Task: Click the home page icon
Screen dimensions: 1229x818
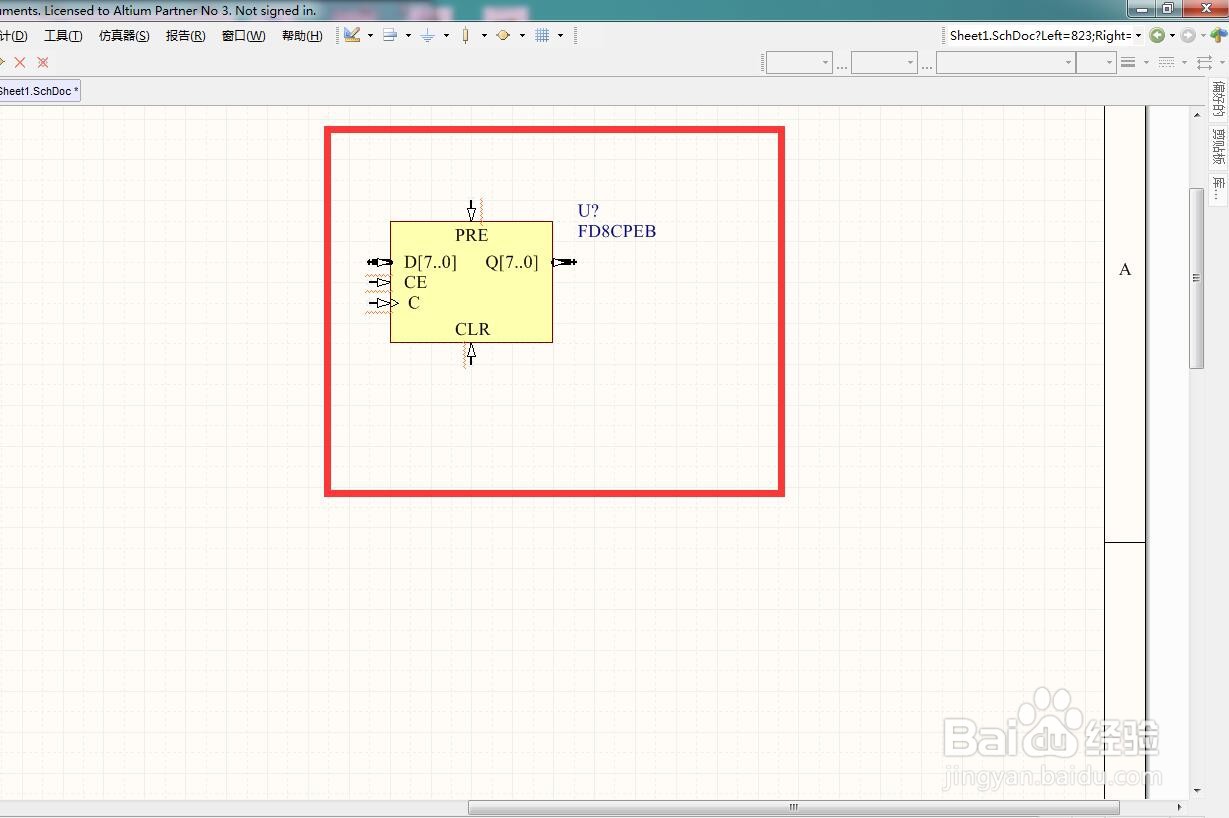Action: (1217, 35)
